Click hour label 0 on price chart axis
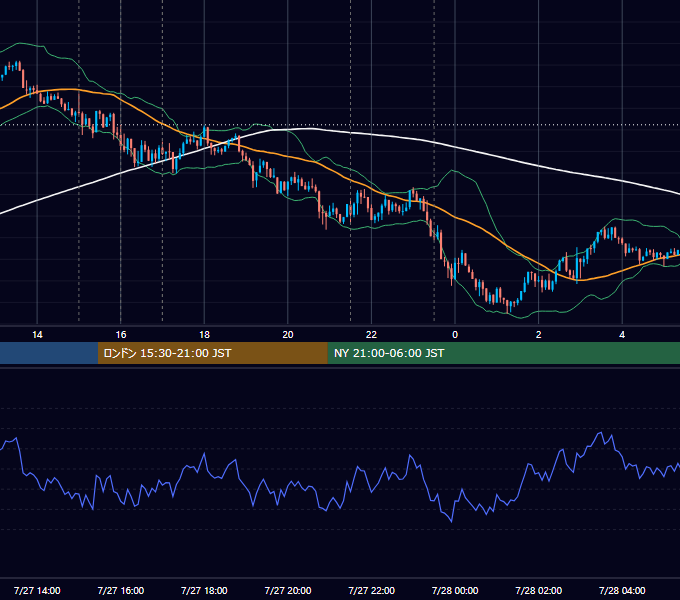Viewport: 680px width, 600px height. (x=455, y=335)
